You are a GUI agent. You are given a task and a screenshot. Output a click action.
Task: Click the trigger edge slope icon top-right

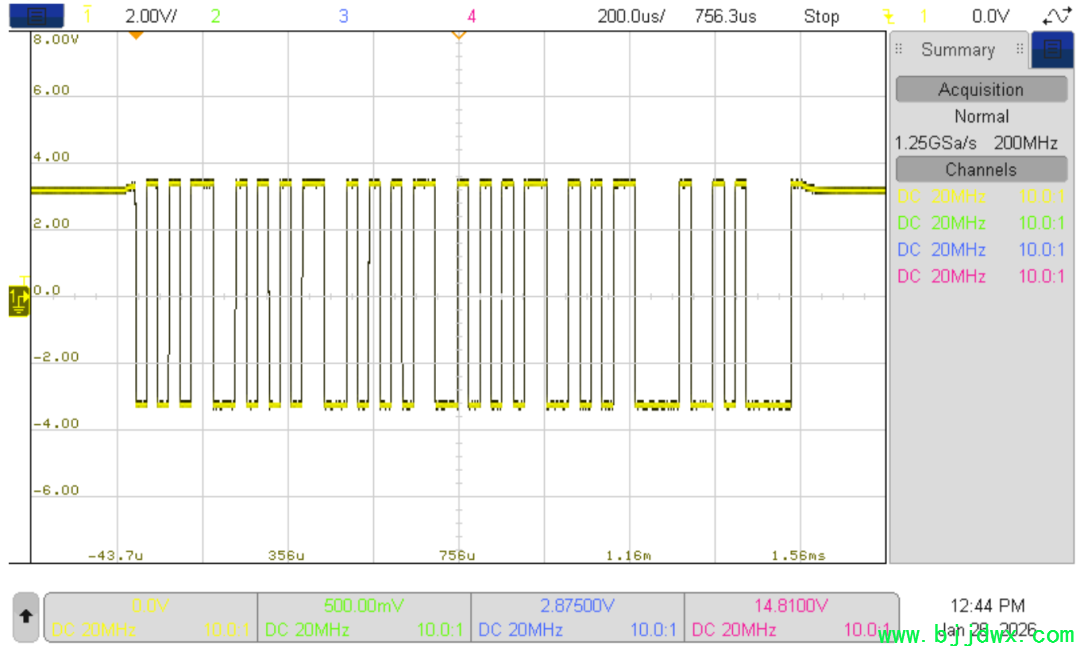tap(1055, 16)
